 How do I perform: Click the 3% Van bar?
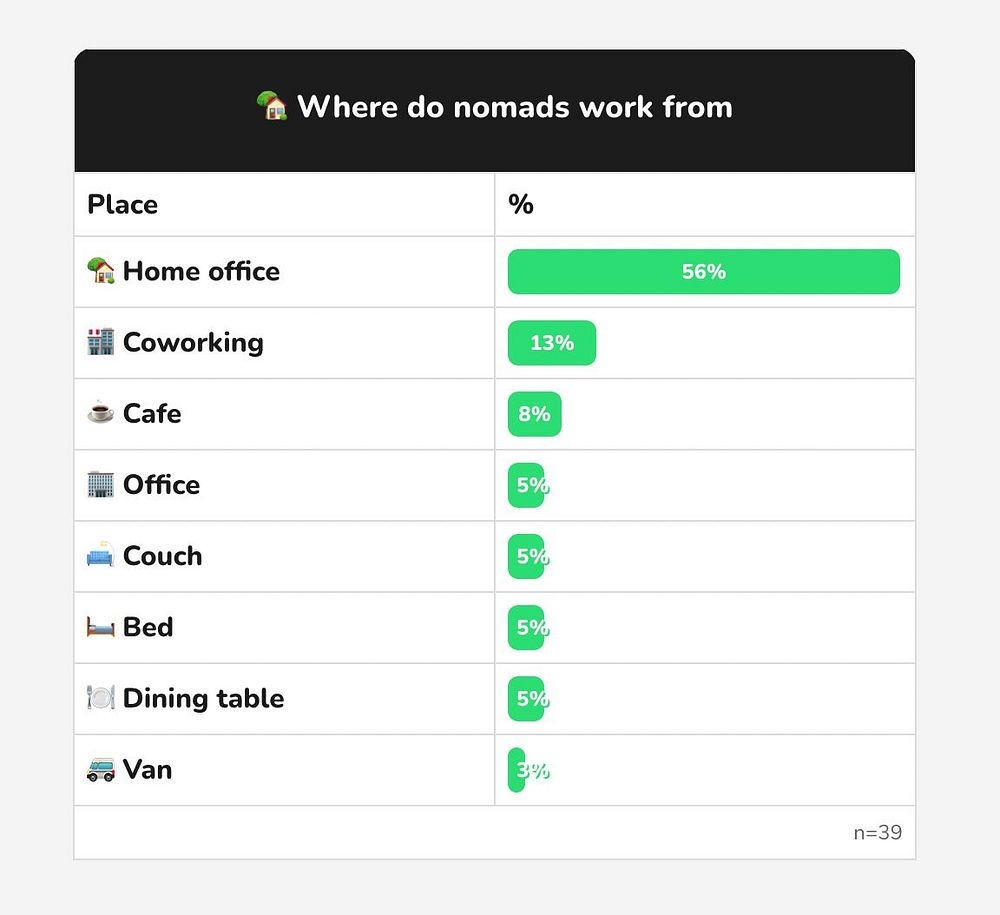pyautogui.click(x=517, y=770)
